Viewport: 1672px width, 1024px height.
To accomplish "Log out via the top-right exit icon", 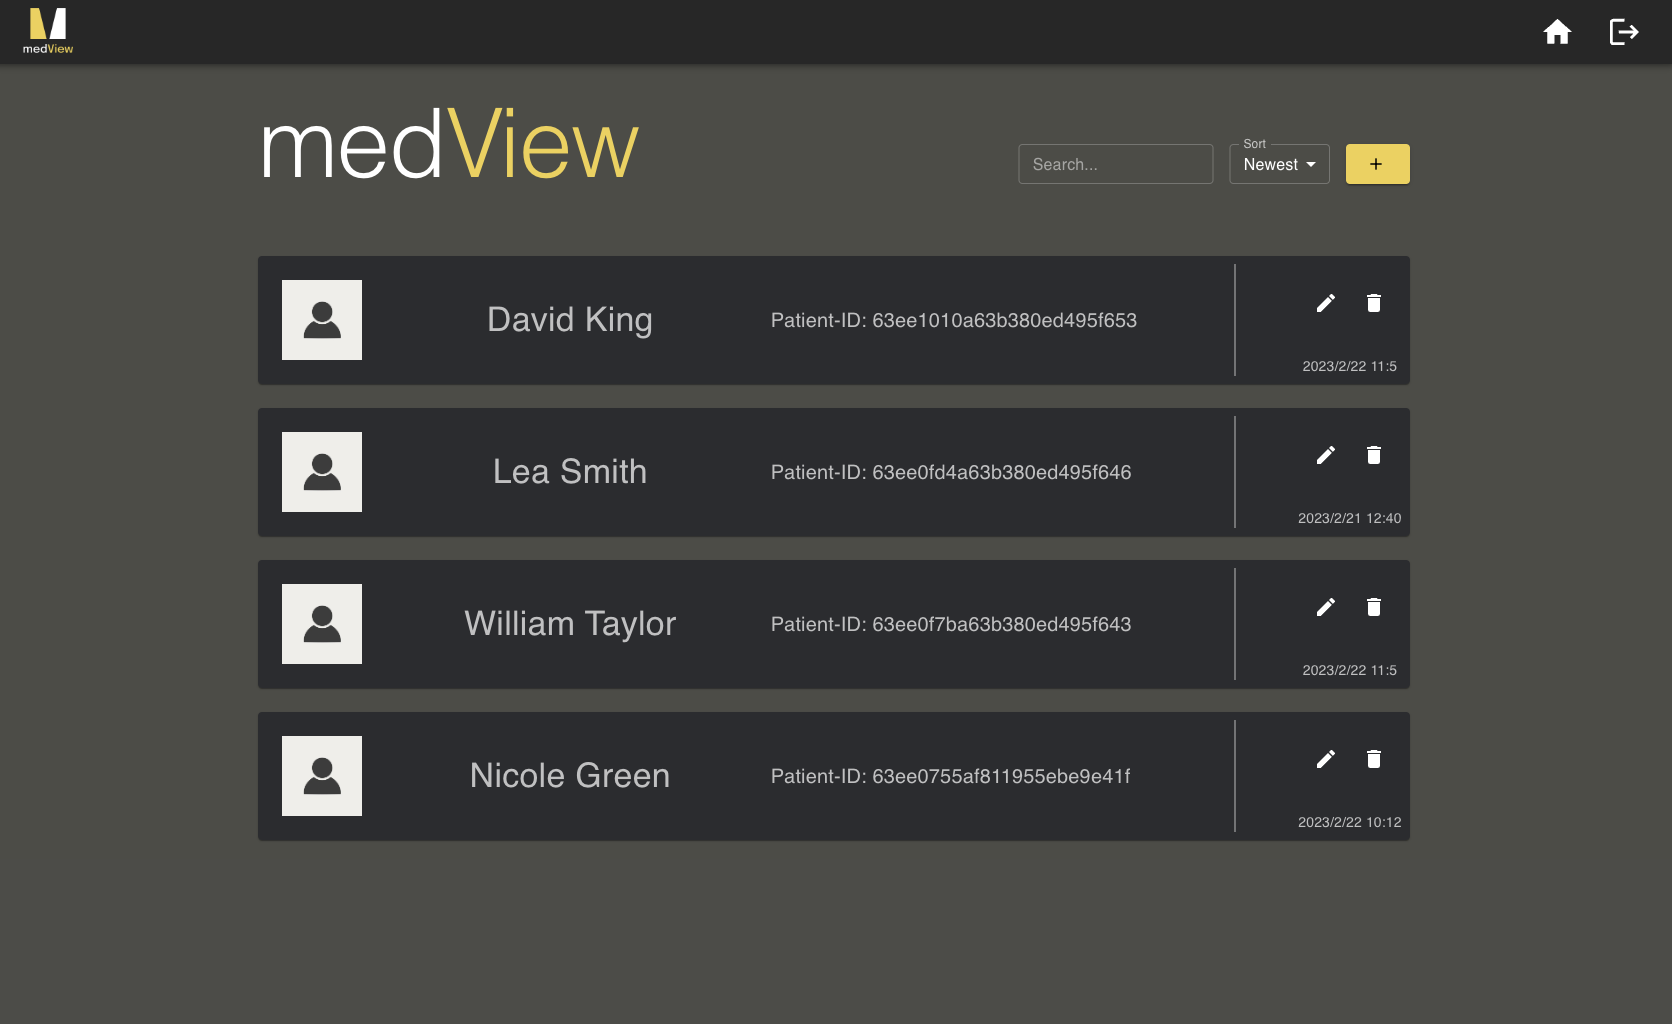I will (x=1623, y=31).
